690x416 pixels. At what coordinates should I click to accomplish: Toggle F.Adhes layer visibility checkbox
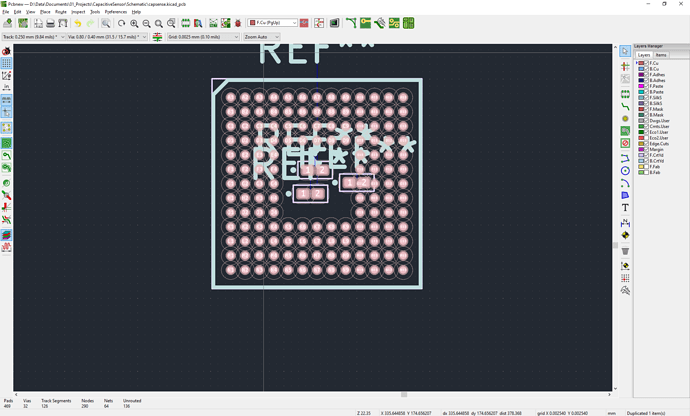pos(646,75)
